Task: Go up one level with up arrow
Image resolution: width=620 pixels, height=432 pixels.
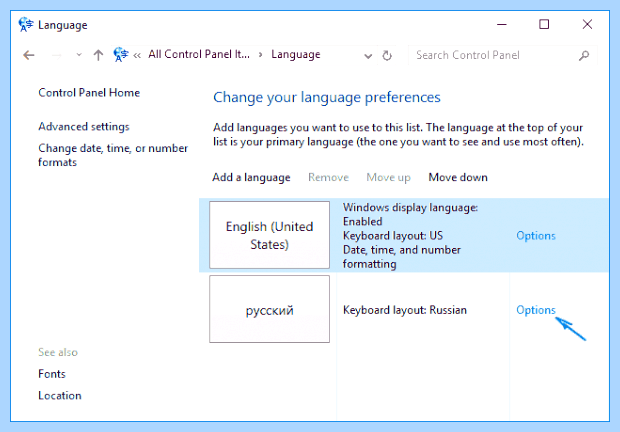Action: (98, 55)
